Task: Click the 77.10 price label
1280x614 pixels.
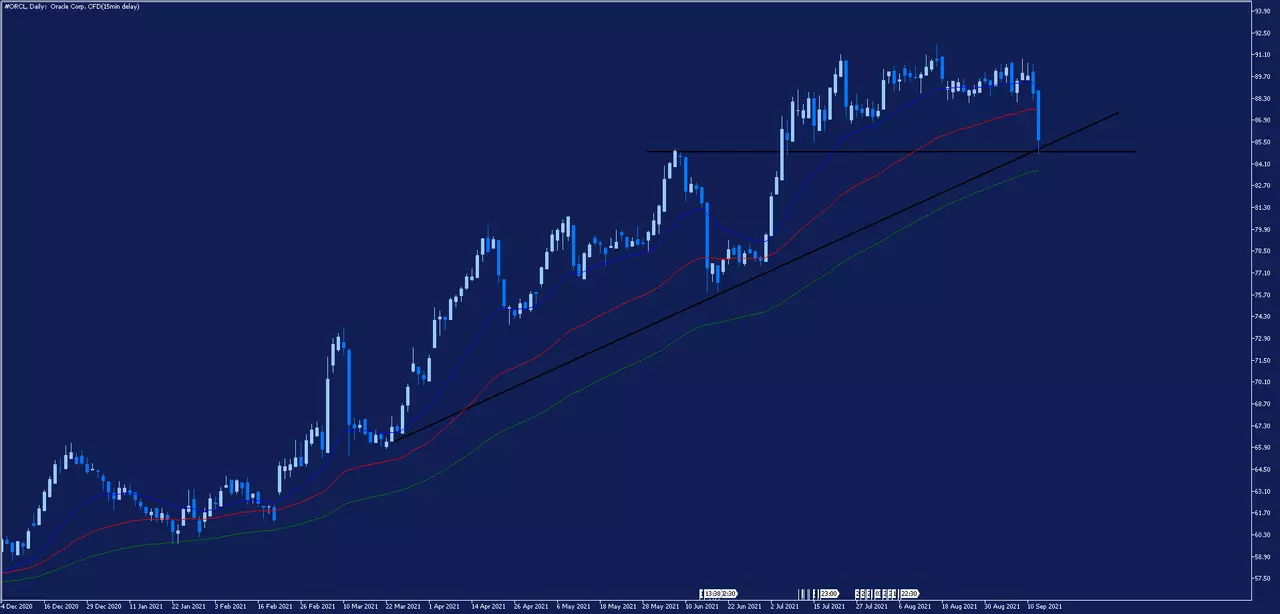Action: (1263, 273)
